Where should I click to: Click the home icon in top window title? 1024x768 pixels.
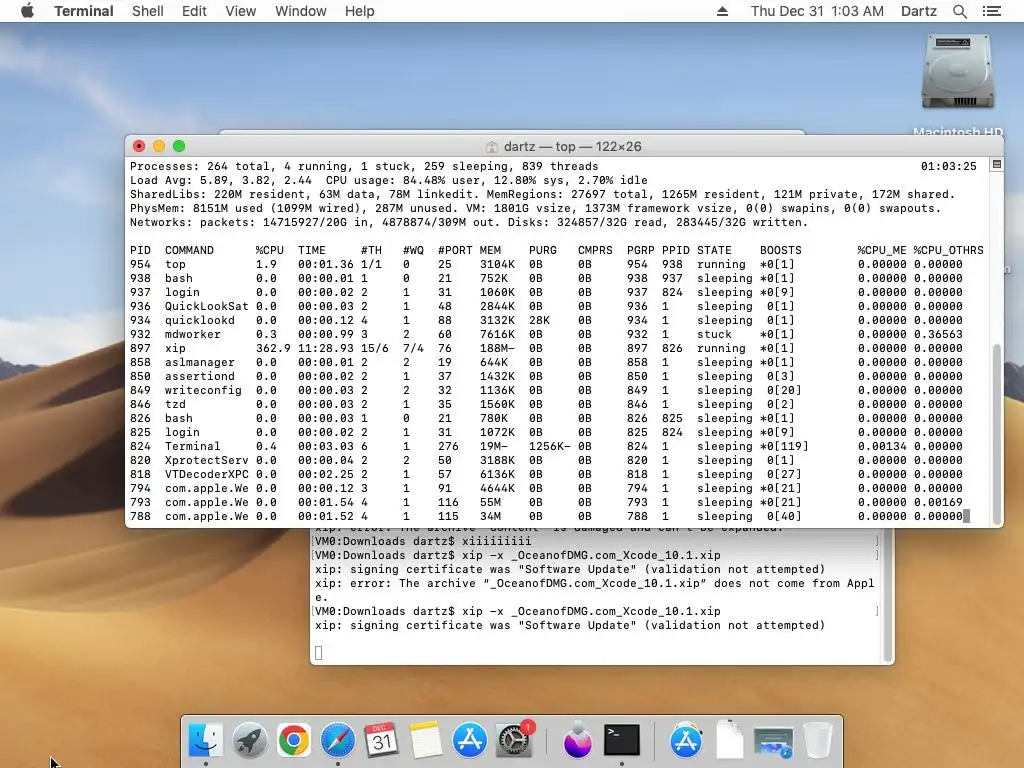click(492, 147)
